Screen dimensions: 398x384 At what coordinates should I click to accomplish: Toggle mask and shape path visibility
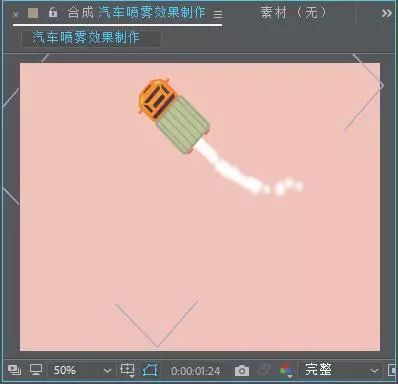(150, 370)
